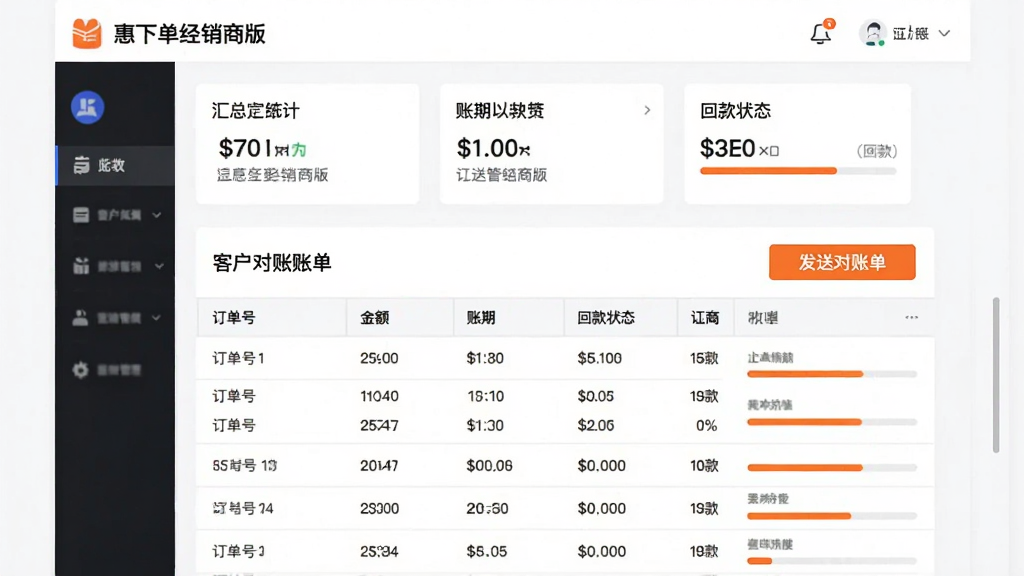Open the notification bell

click(821, 33)
